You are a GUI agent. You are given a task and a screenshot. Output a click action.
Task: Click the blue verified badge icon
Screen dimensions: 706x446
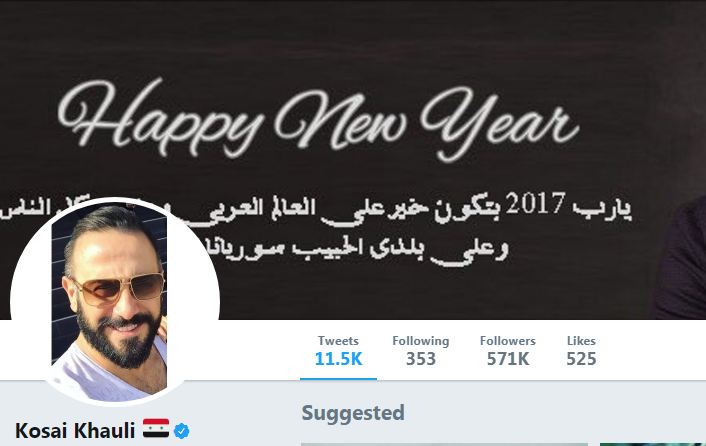coord(181,431)
